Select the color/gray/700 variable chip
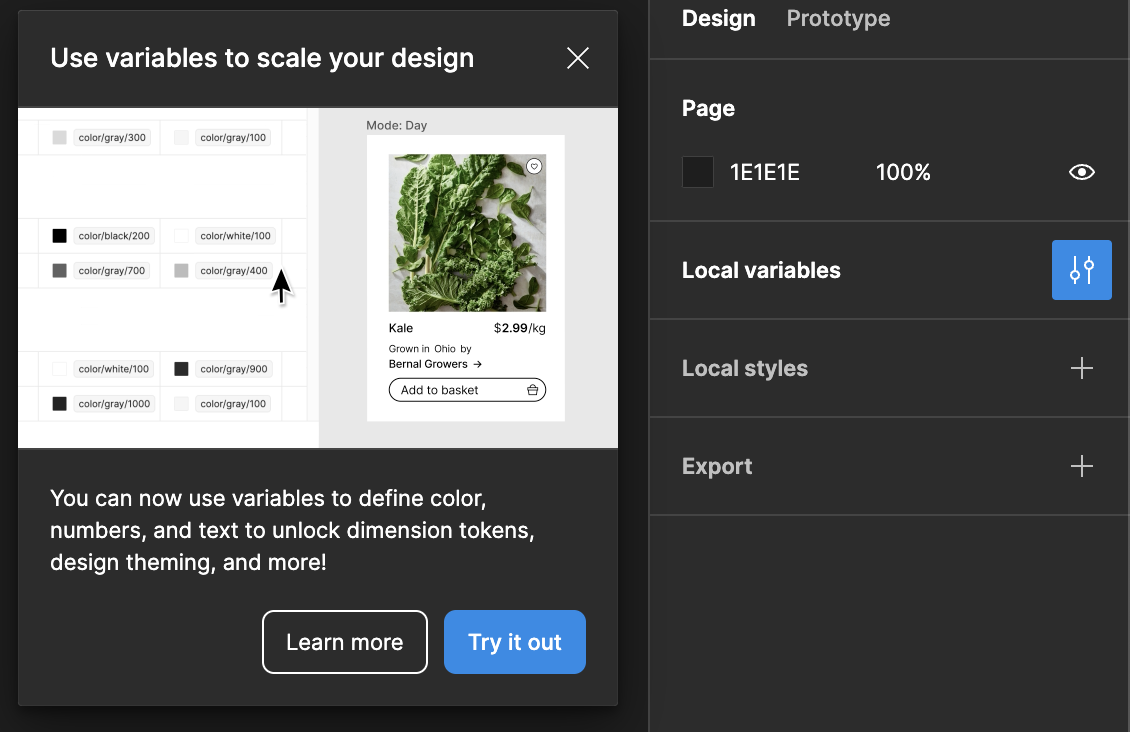The height and width of the screenshot is (732, 1130). click(111, 271)
